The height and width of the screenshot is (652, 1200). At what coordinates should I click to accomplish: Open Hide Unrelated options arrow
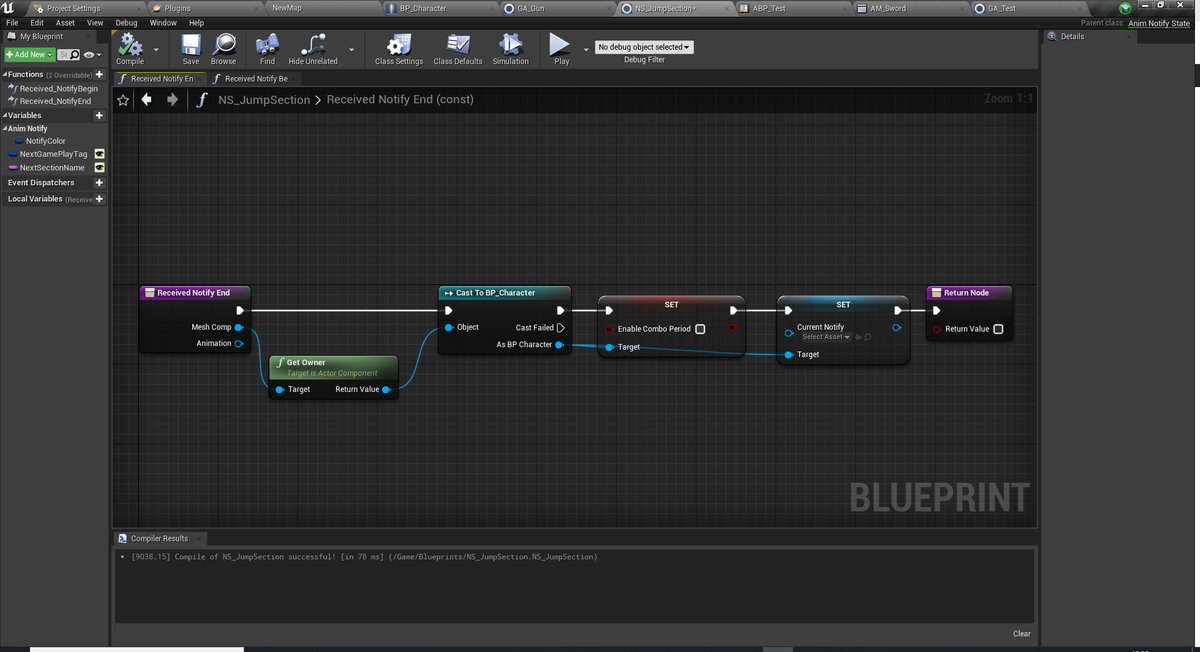[351, 48]
